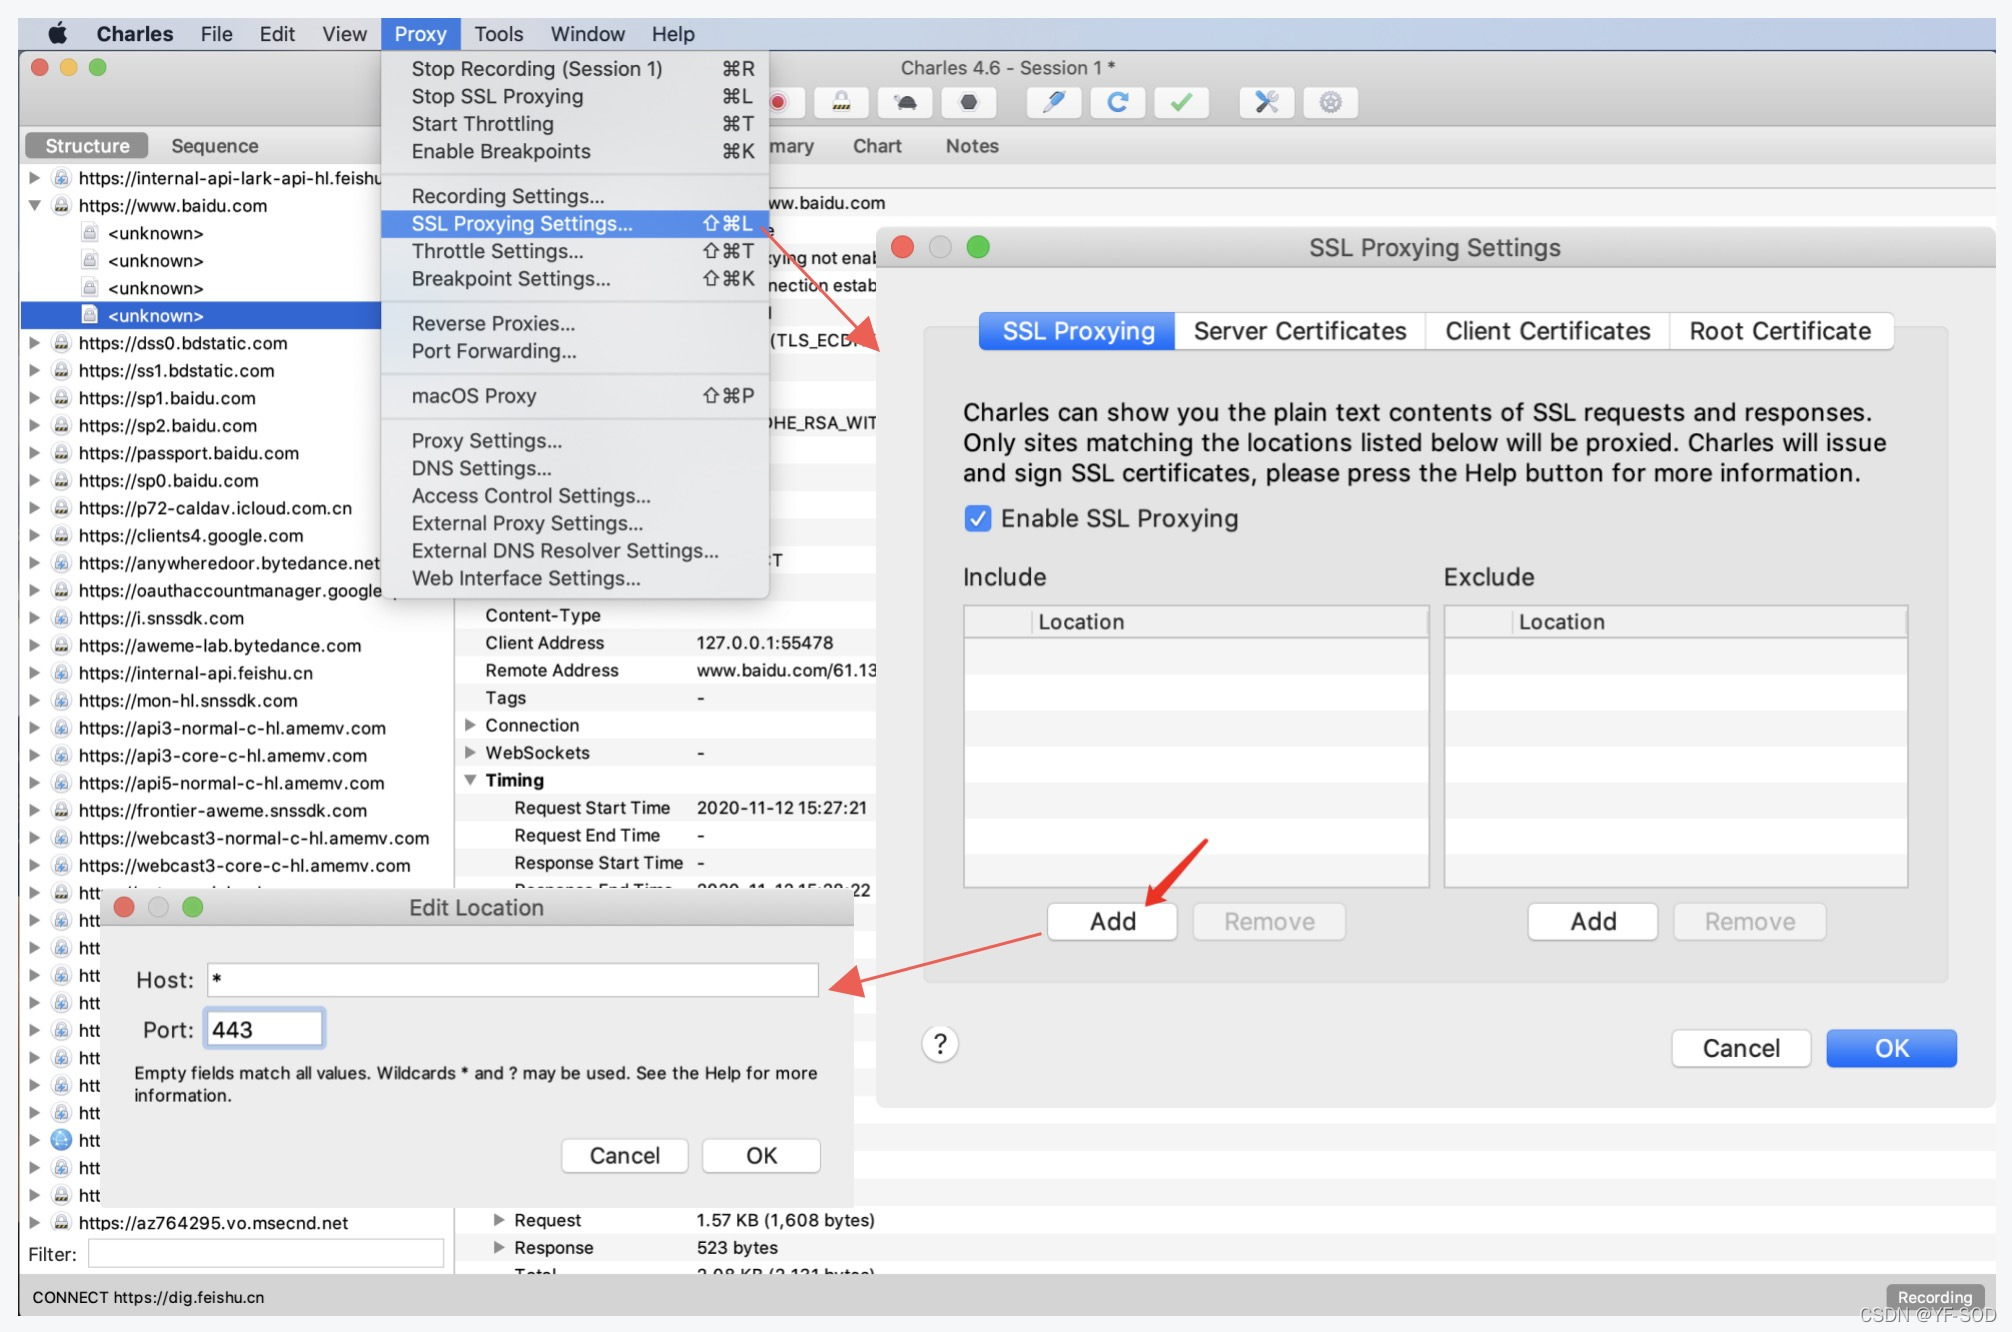Click the blue pen Compose toolbar icon

point(1054,102)
